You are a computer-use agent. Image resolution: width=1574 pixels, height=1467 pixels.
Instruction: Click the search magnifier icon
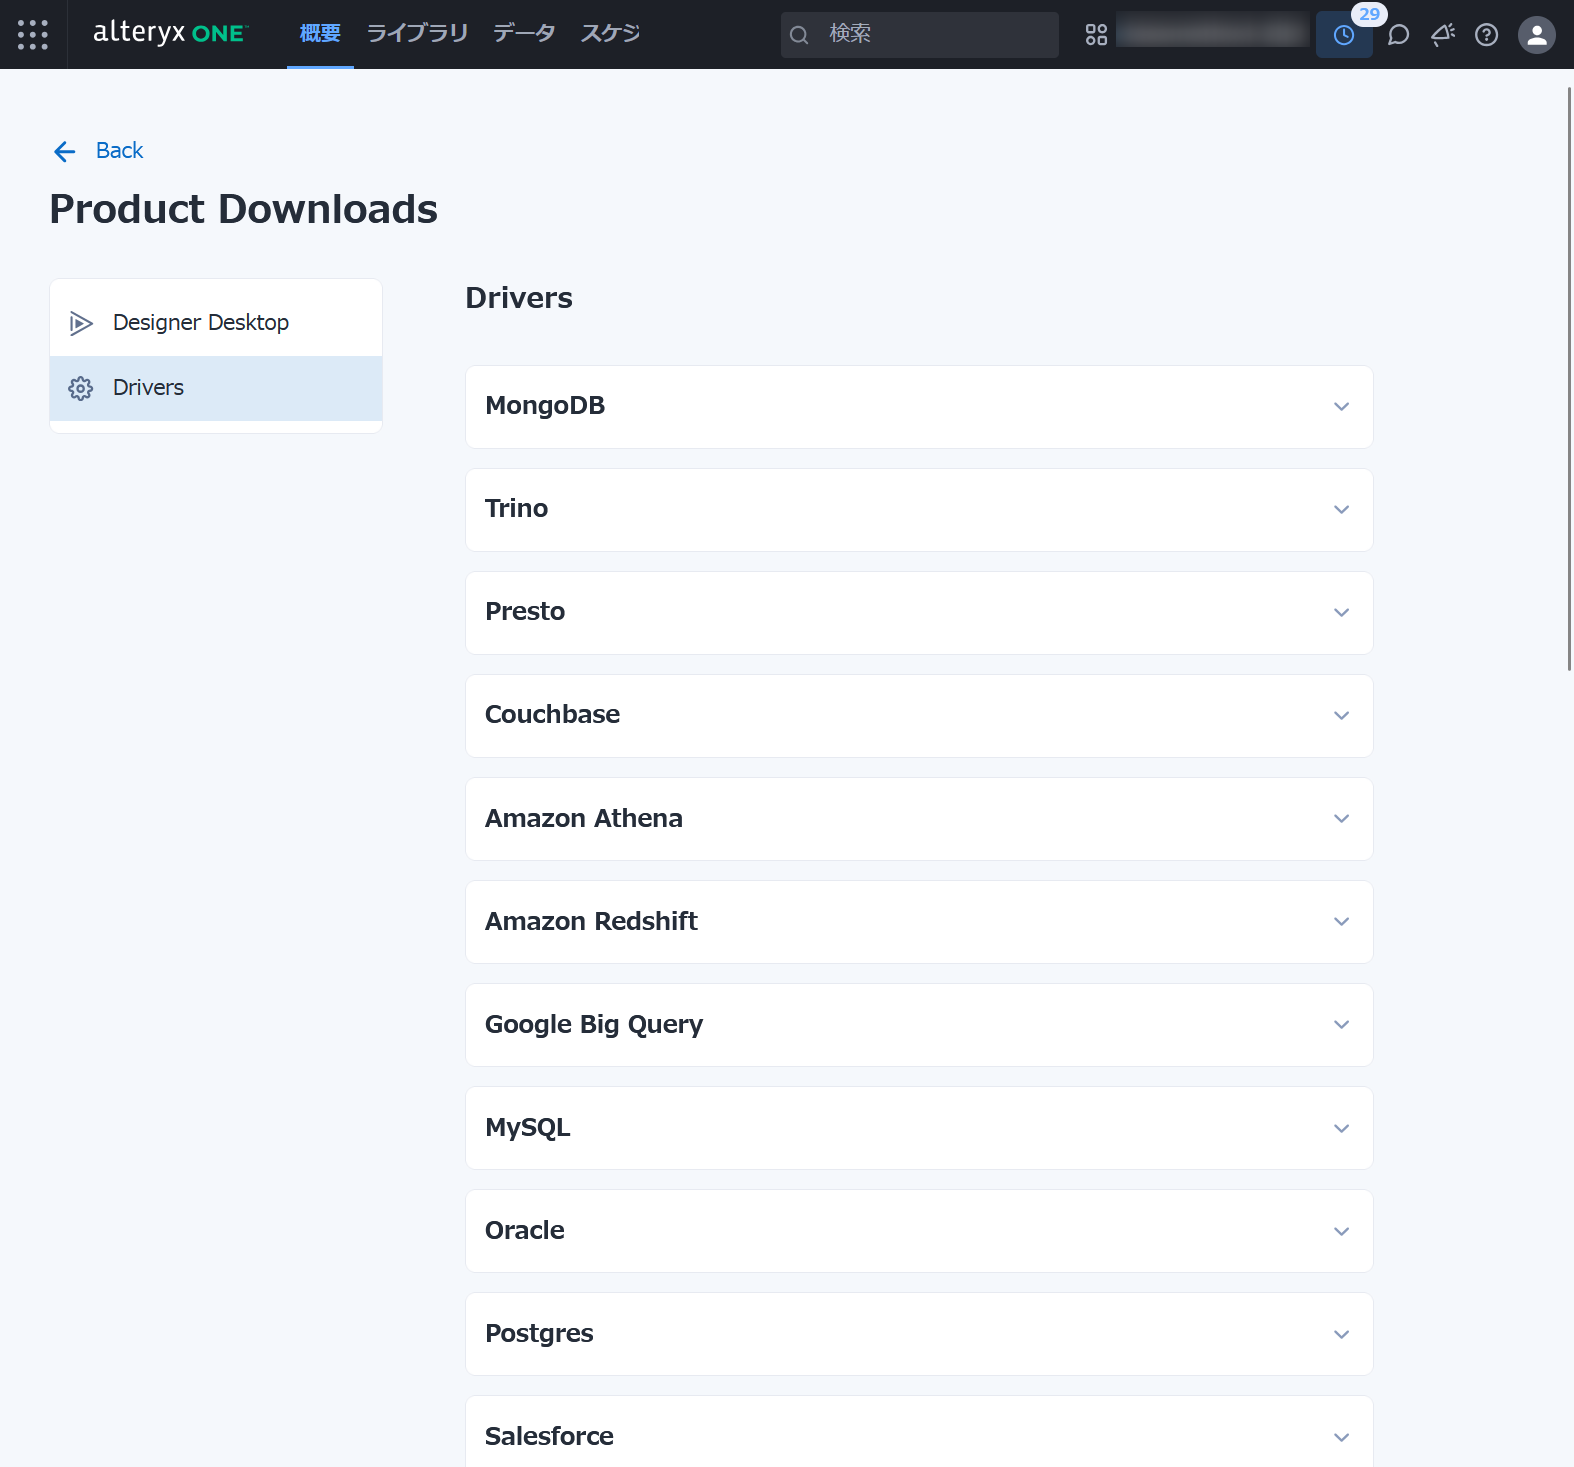(x=799, y=35)
